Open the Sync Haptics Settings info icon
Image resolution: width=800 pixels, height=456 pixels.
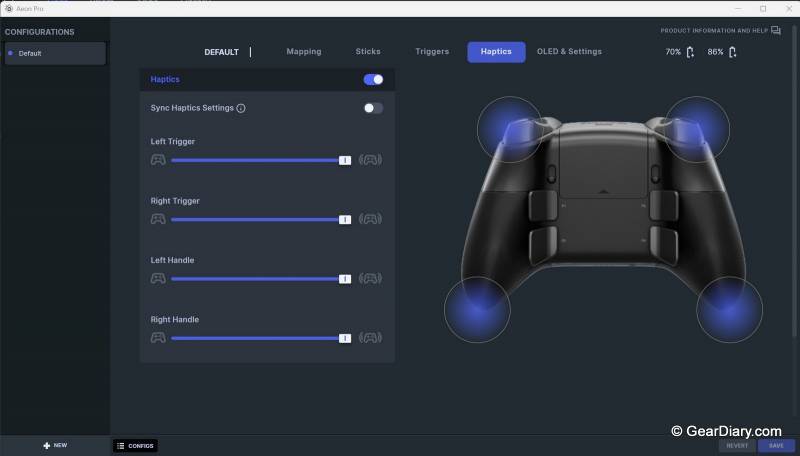241,108
